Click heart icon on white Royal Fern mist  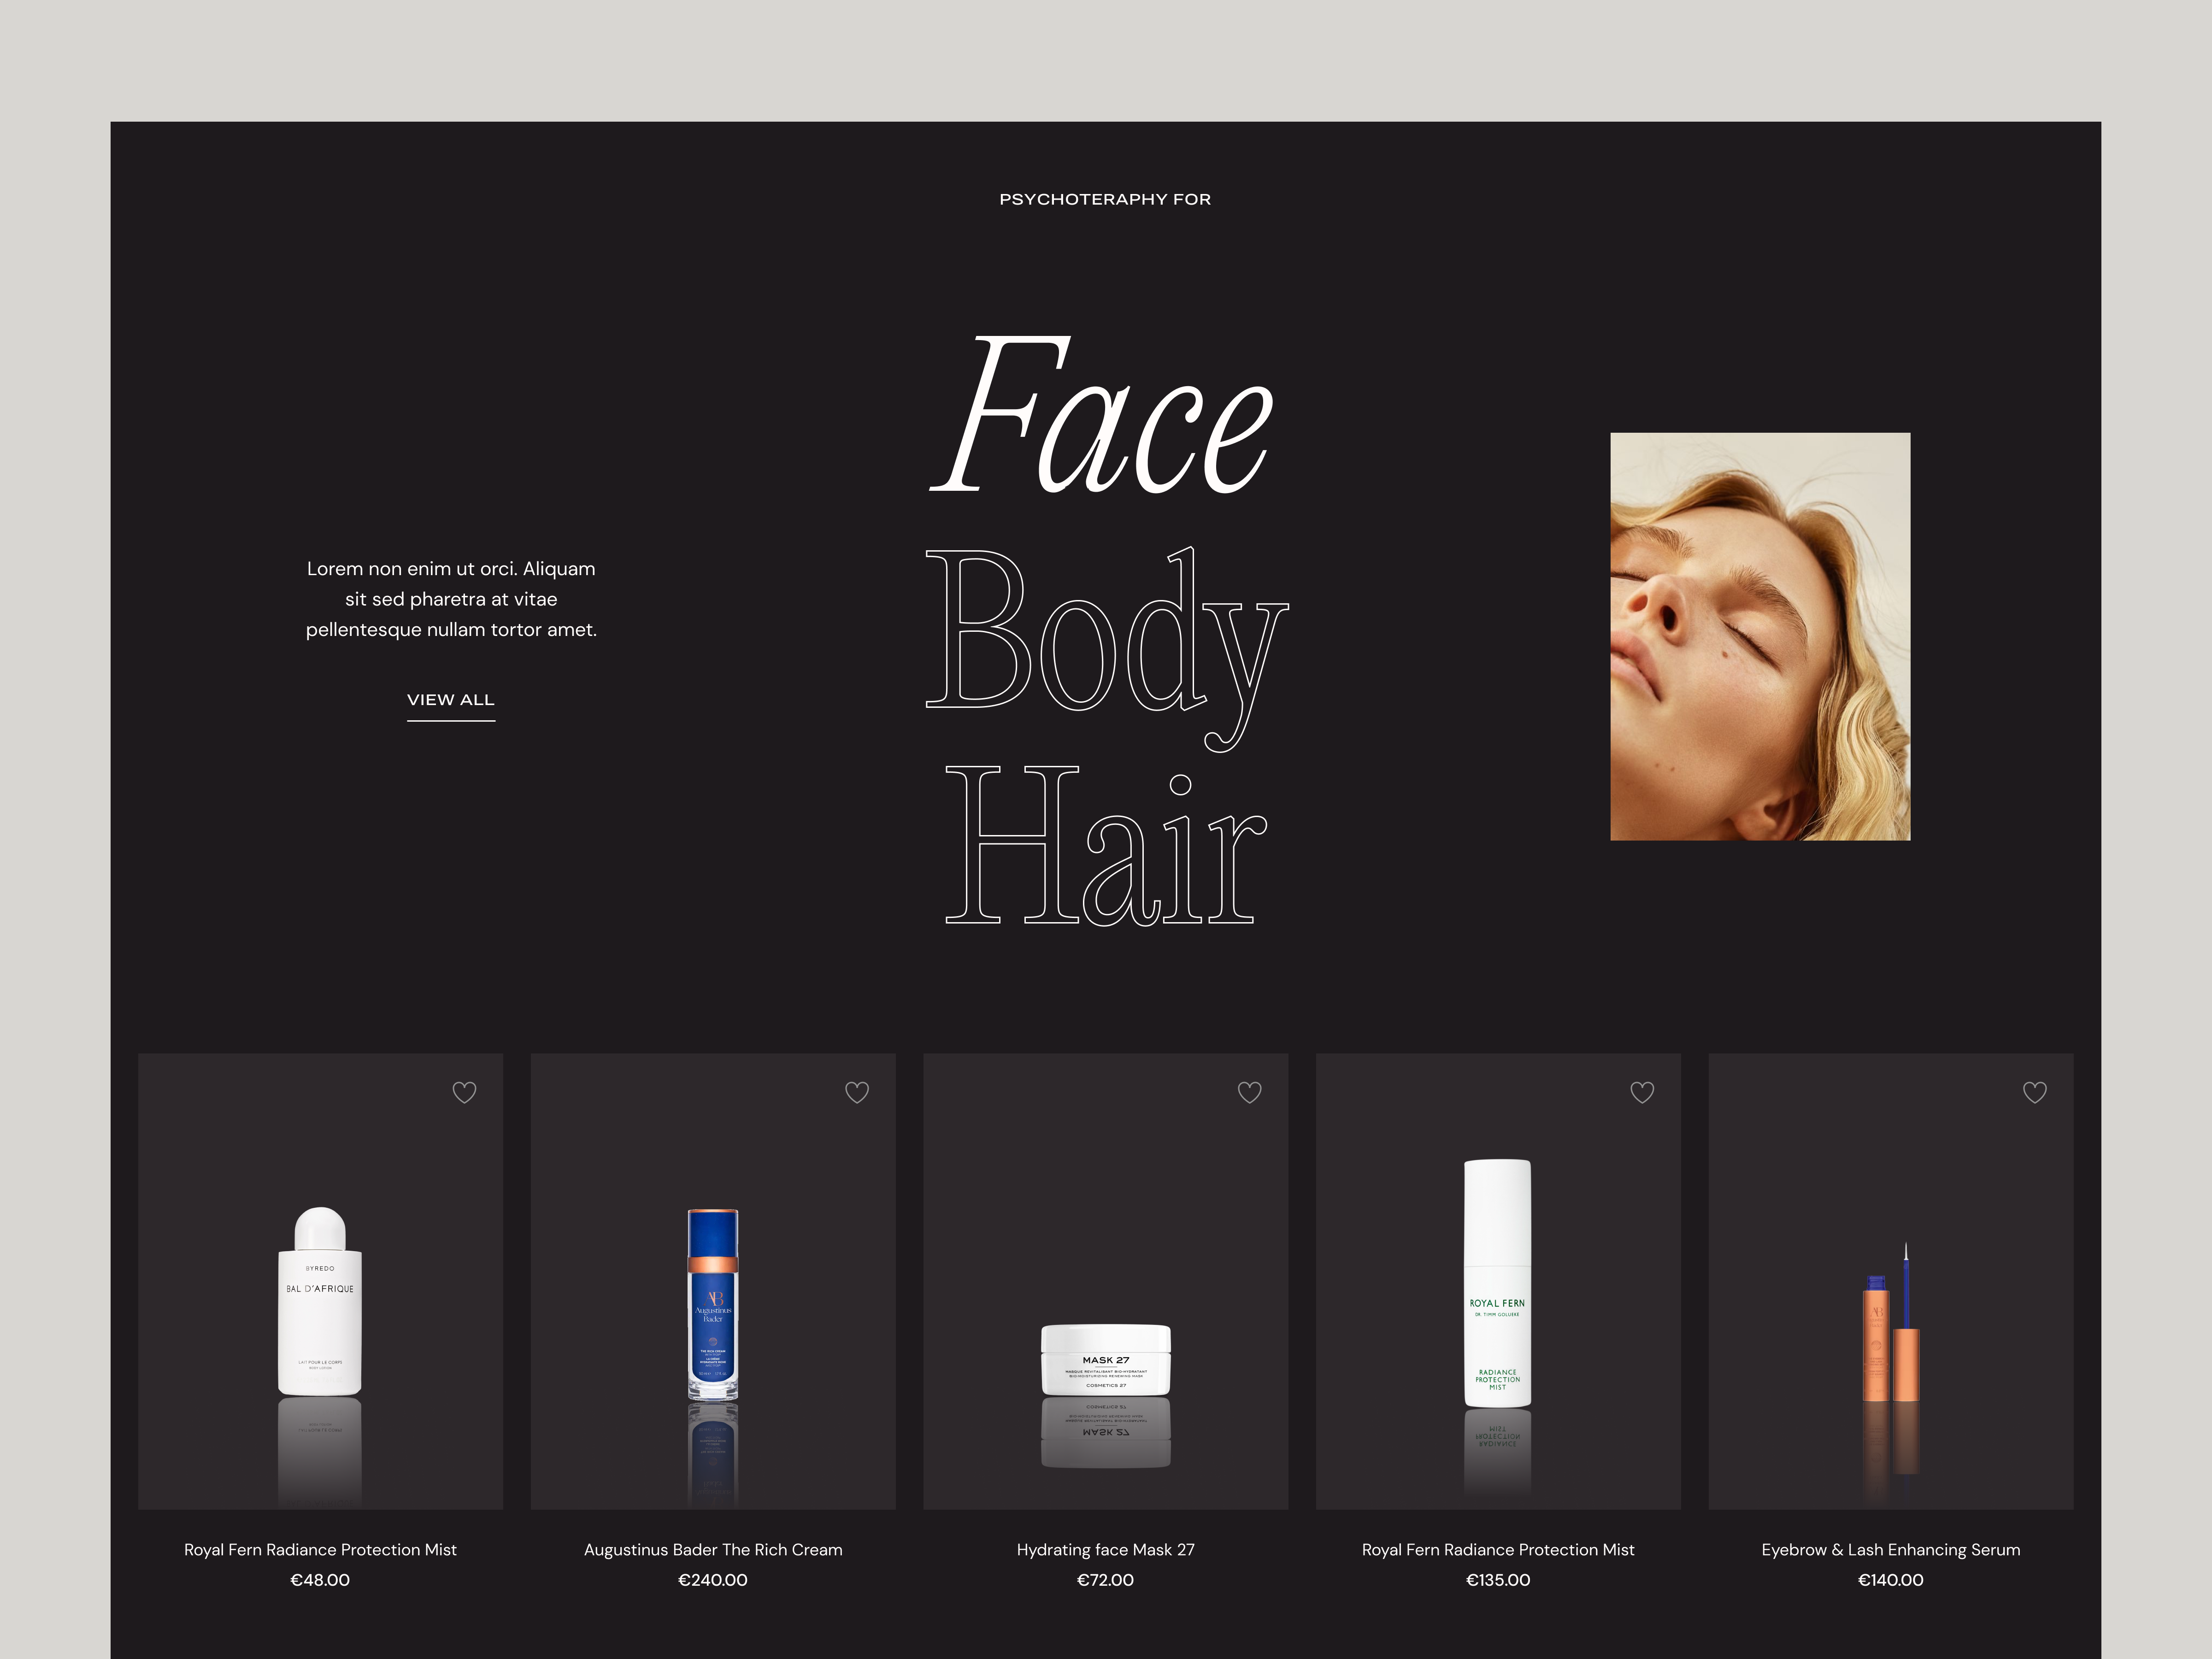coord(1642,1092)
